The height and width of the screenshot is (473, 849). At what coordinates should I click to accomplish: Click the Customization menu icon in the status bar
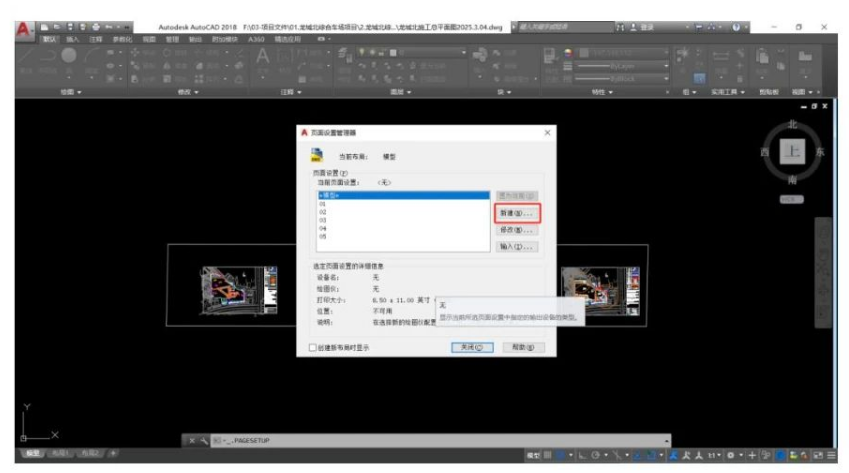coord(831,456)
